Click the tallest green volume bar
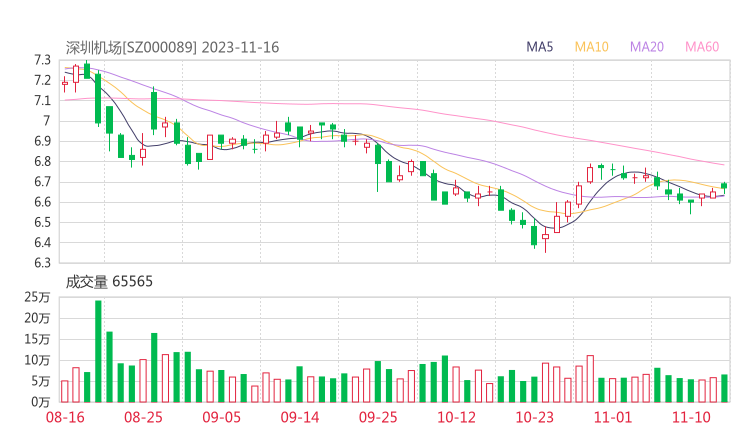 click(x=98, y=351)
